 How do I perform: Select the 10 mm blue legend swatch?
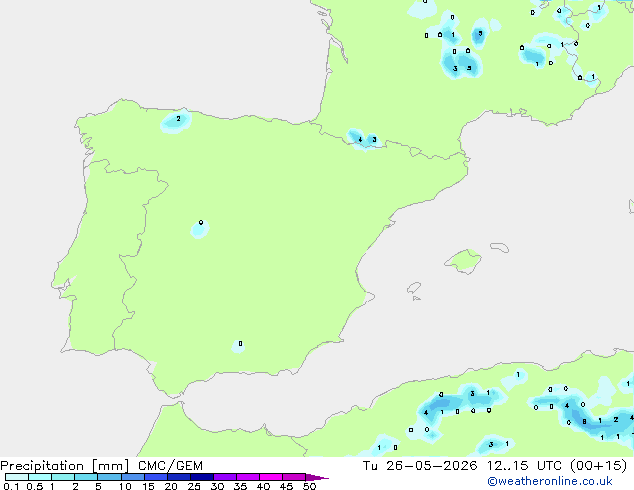[133, 477]
